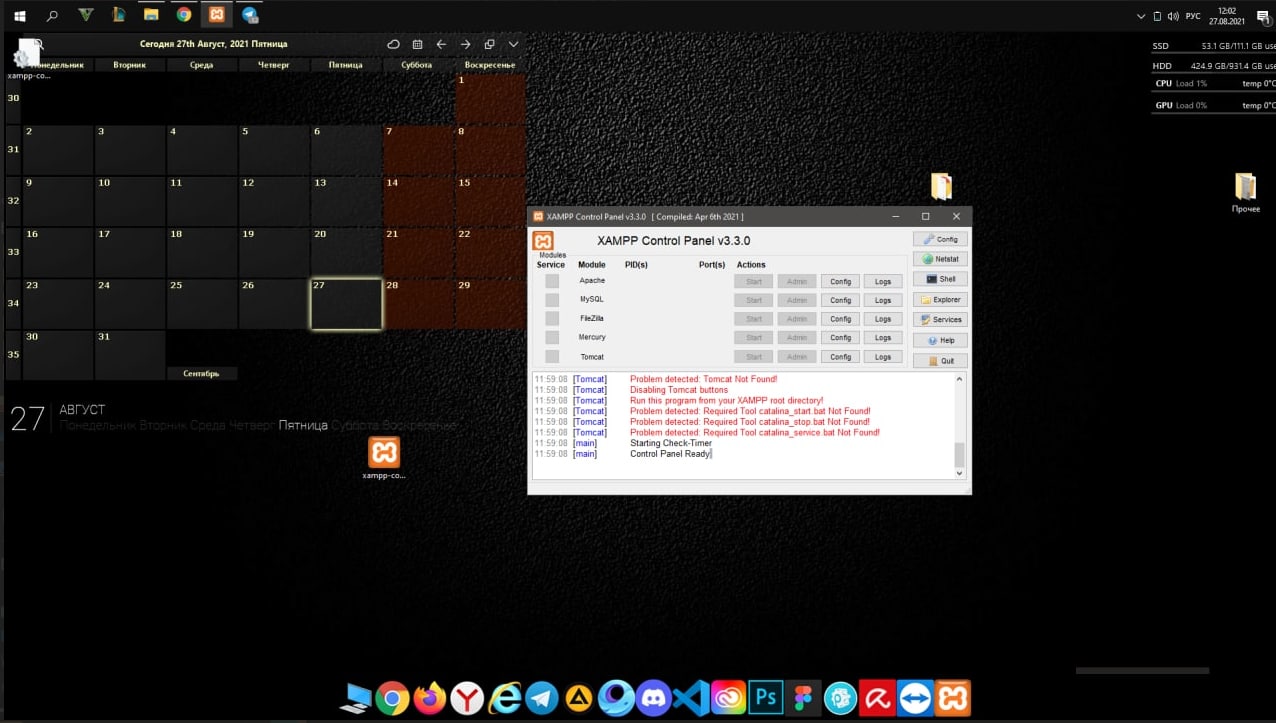The width and height of the screenshot is (1276, 723).
Task: Open taskbar search magnifier
Action: pos(52,15)
